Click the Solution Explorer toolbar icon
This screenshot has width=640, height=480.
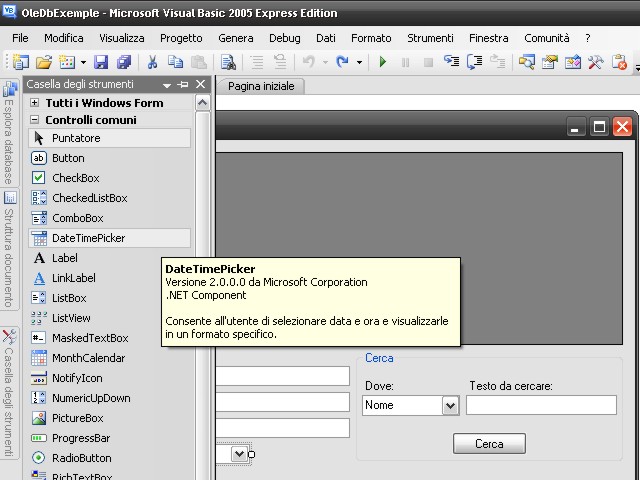click(527, 62)
